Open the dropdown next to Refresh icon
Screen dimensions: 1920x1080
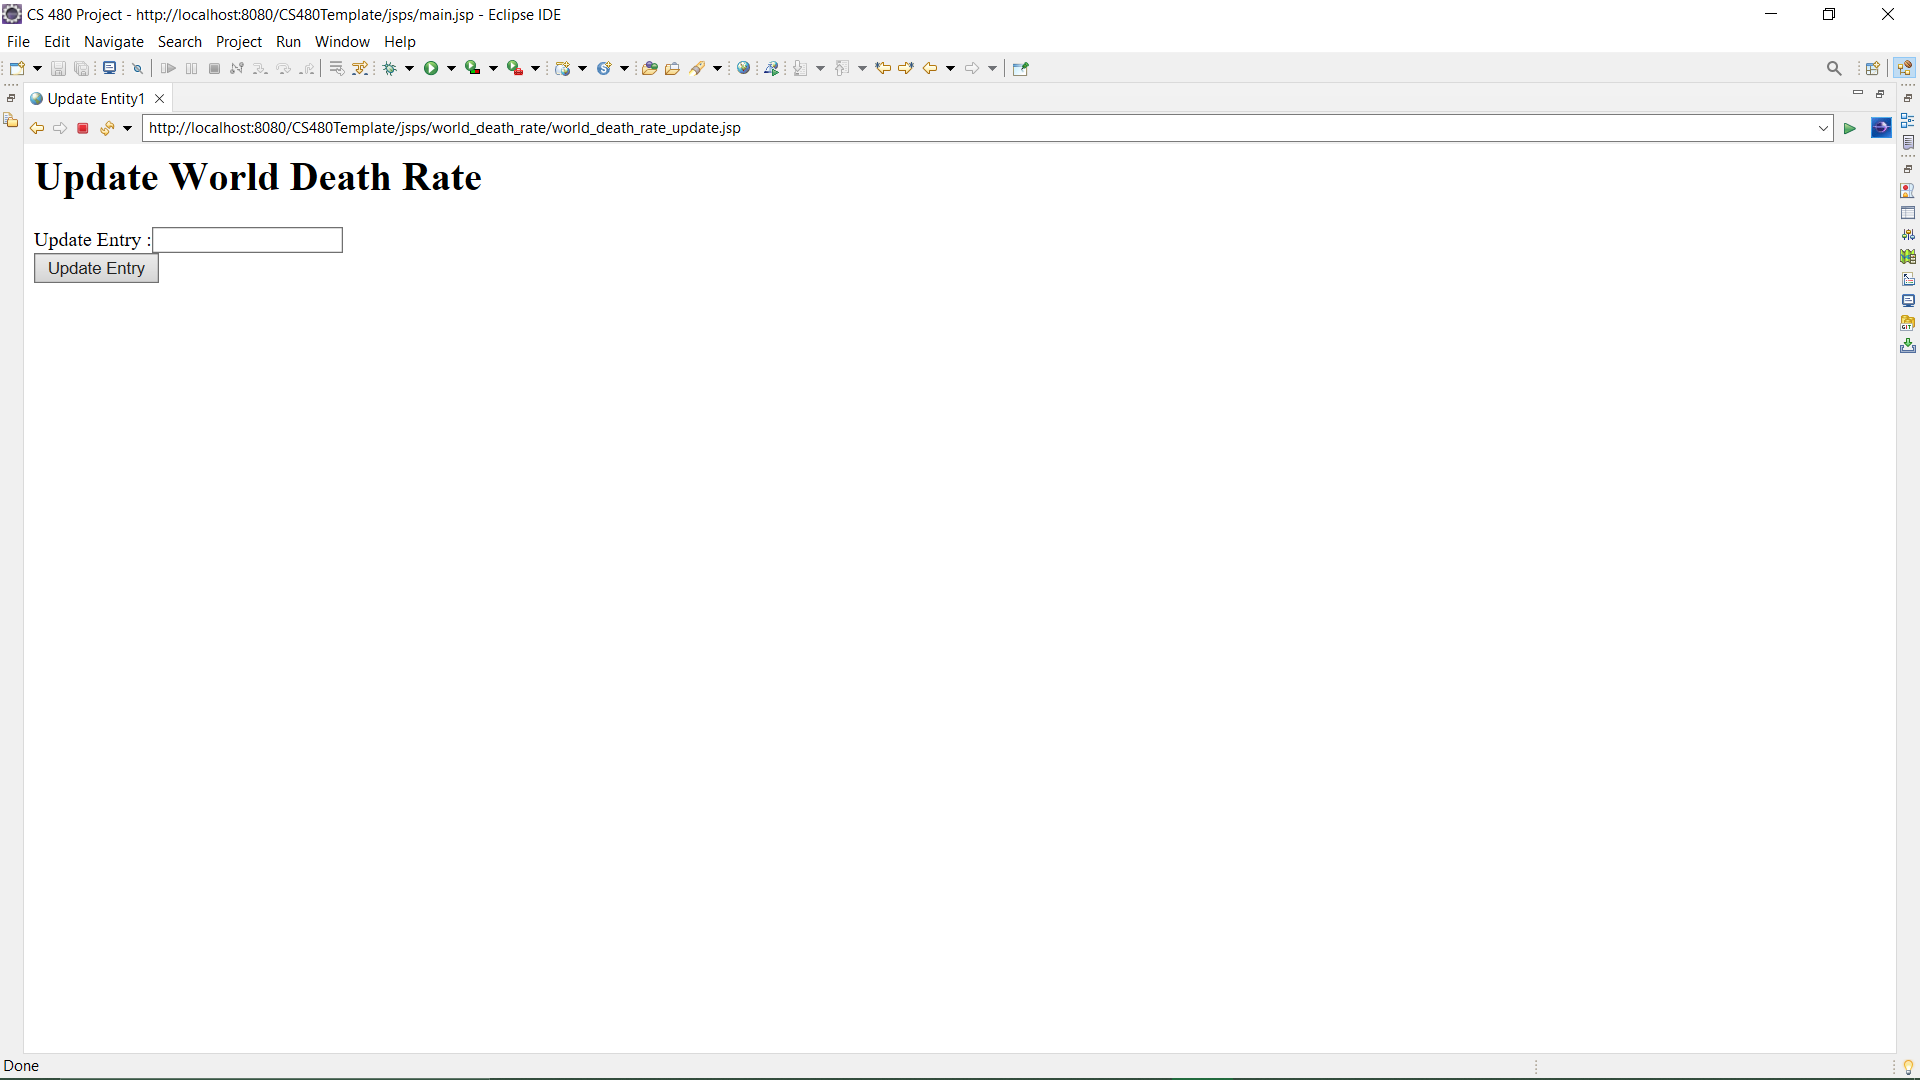127,128
